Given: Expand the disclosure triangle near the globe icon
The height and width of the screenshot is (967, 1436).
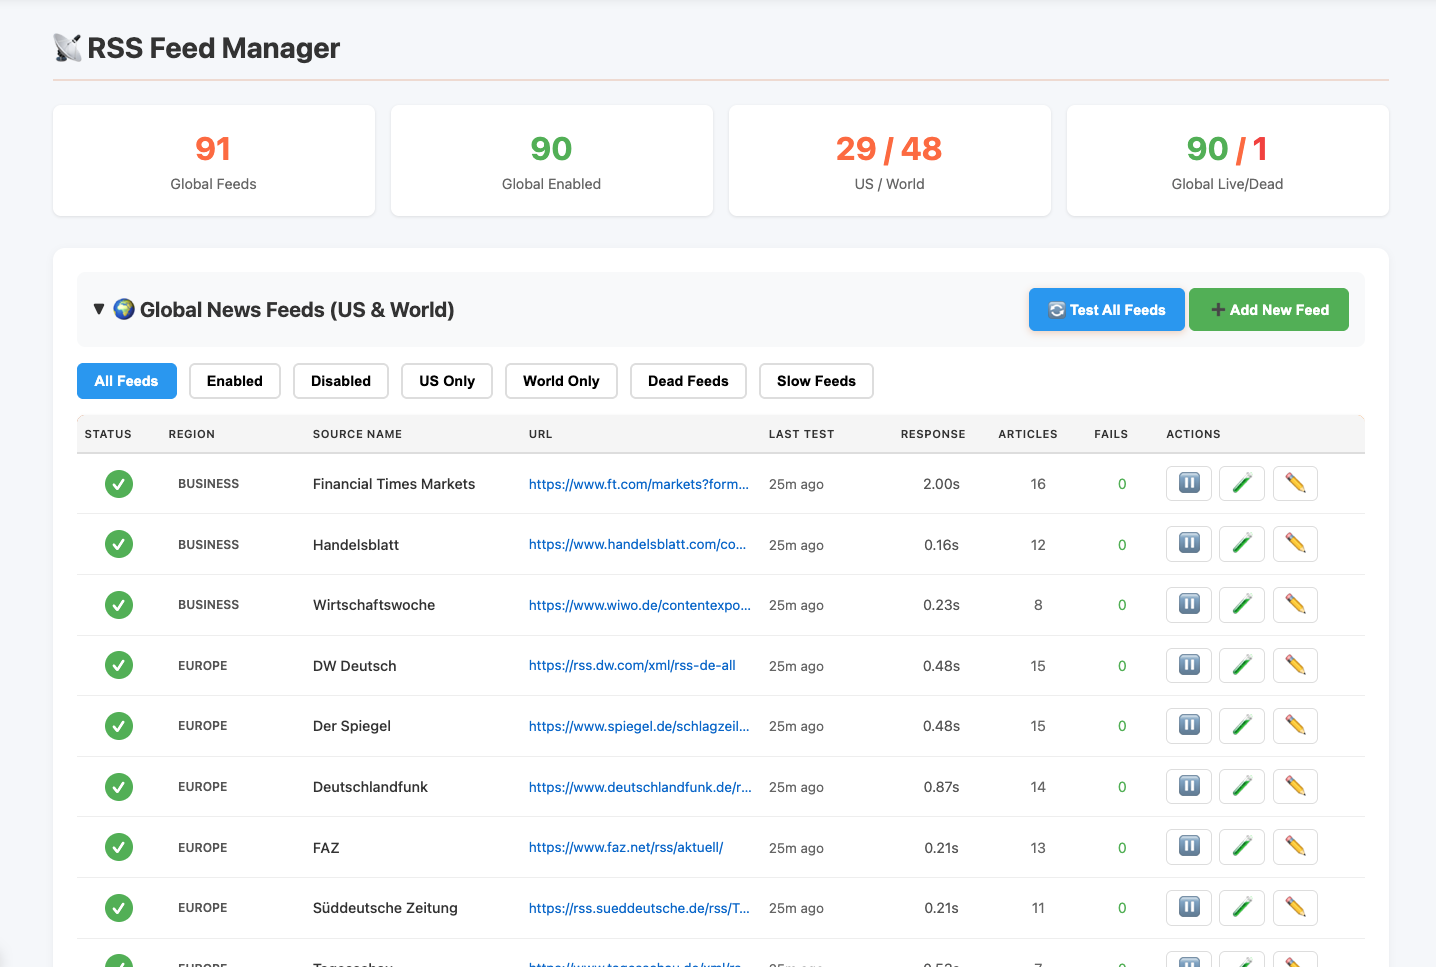Looking at the screenshot, I should tap(98, 309).
